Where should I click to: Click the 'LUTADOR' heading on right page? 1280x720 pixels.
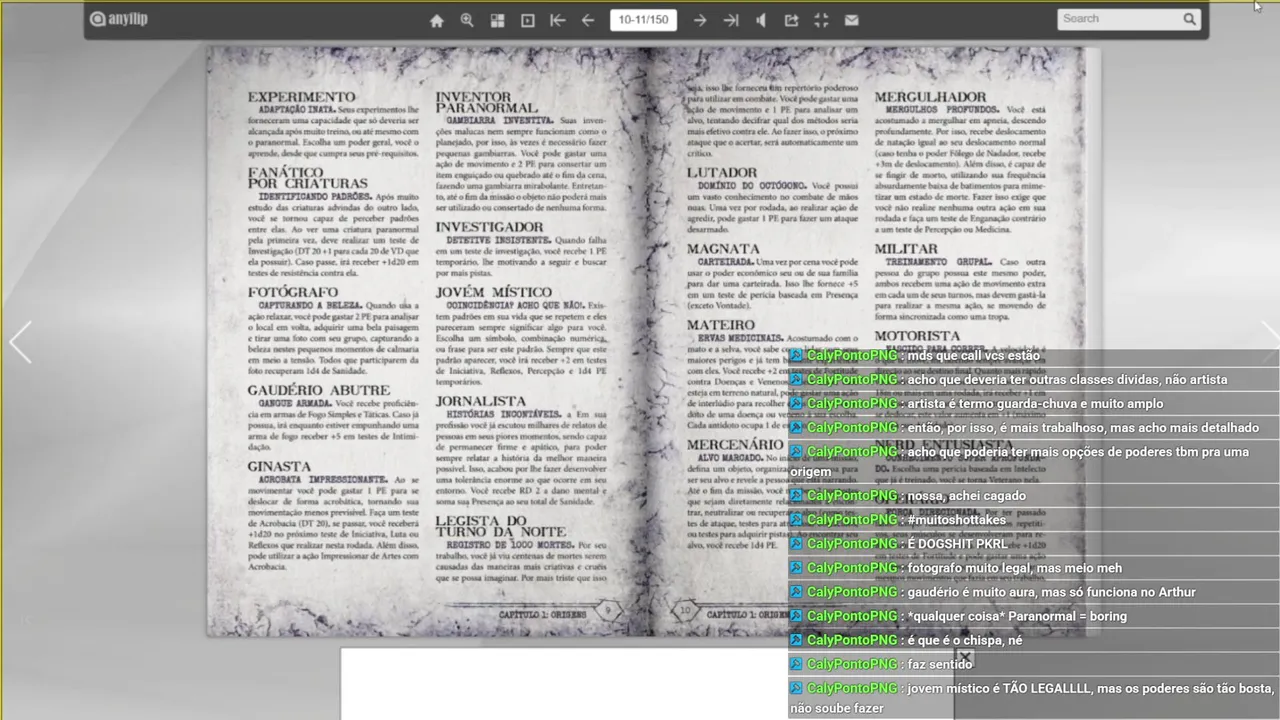tap(722, 172)
